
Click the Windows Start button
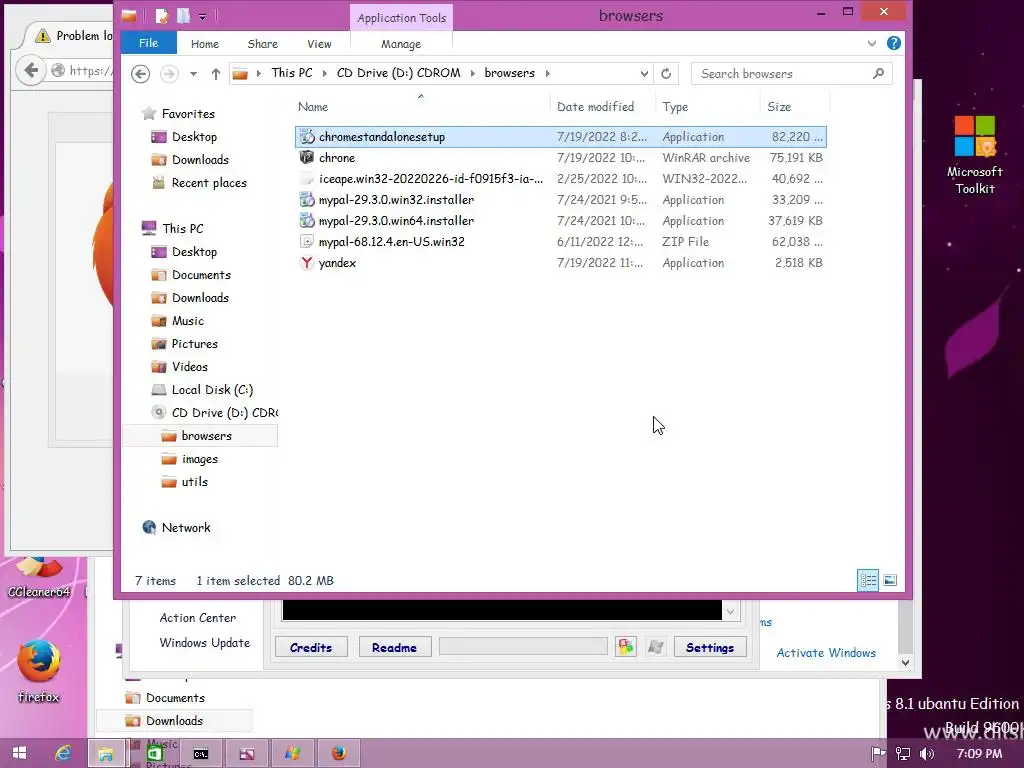pos(20,753)
